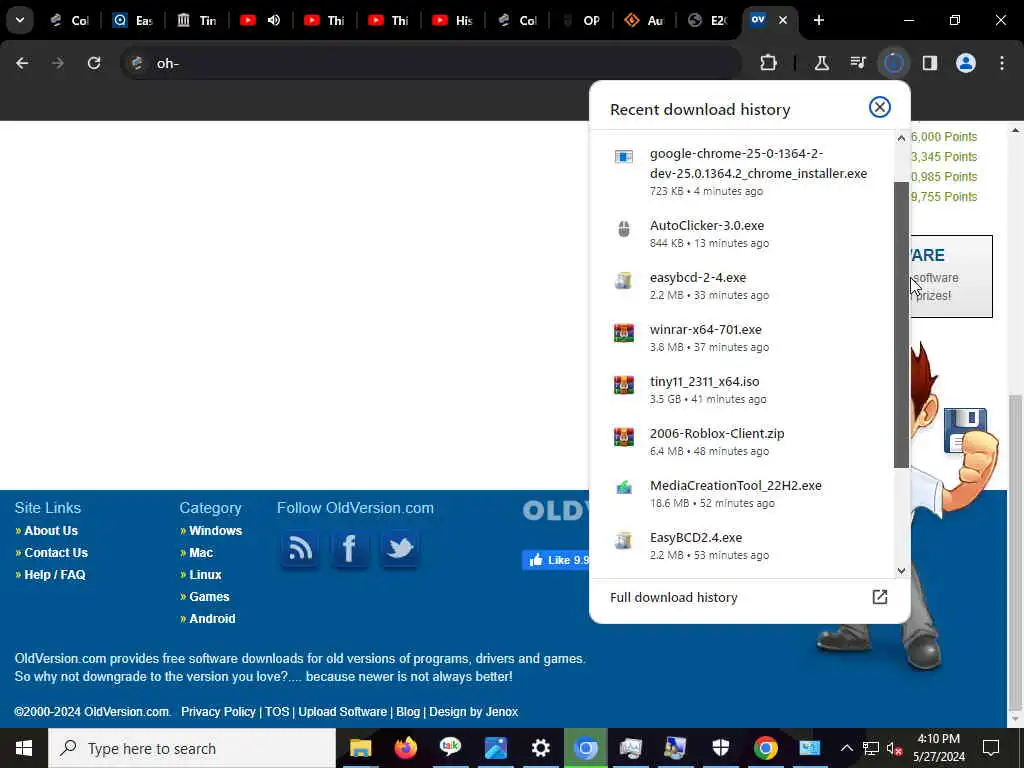Go forward to the next page
Image resolution: width=1024 pixels, height=768 pixels.
(x=57, y=63)
